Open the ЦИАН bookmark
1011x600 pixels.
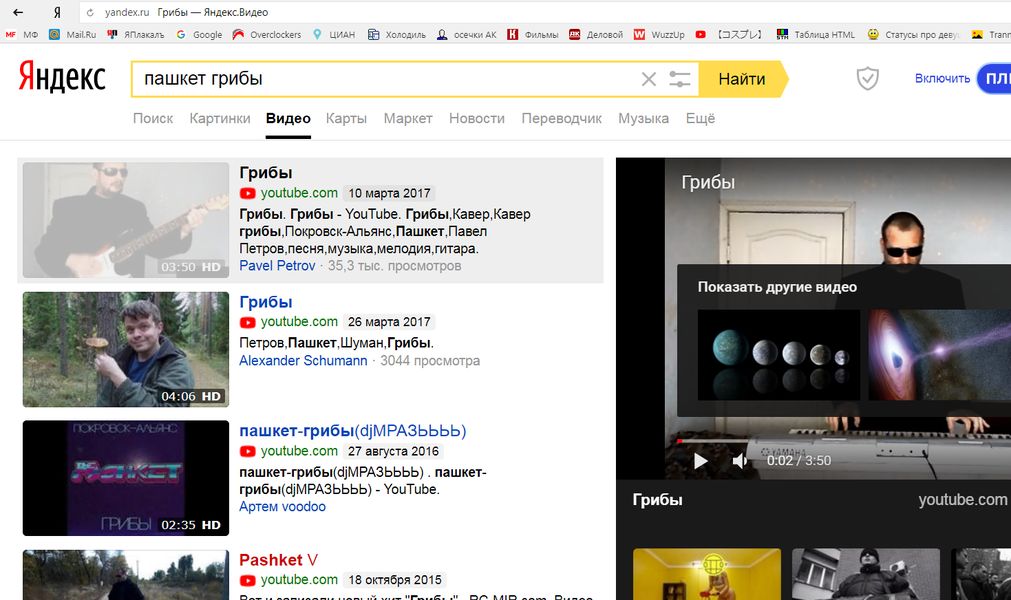pyautogui.click(x=334, y=35)
